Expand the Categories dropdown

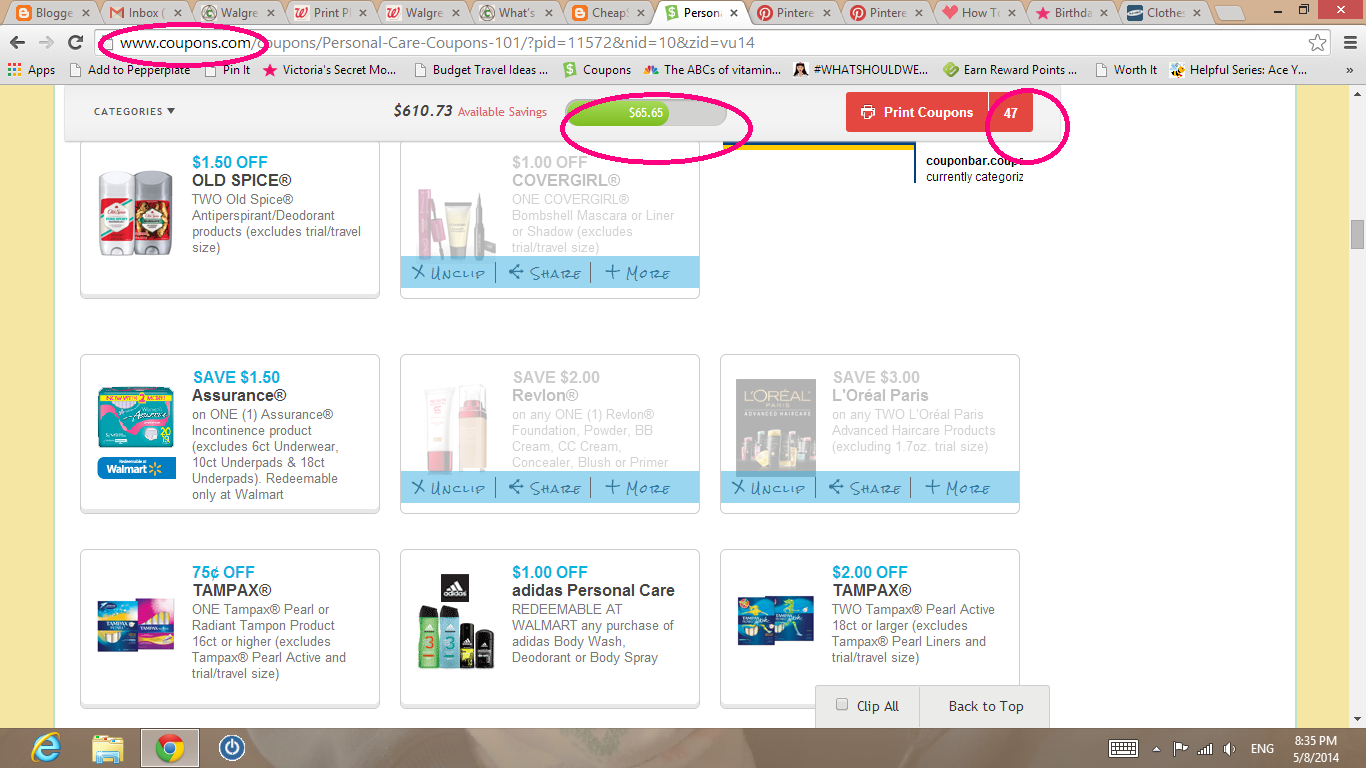pos(134,112)
